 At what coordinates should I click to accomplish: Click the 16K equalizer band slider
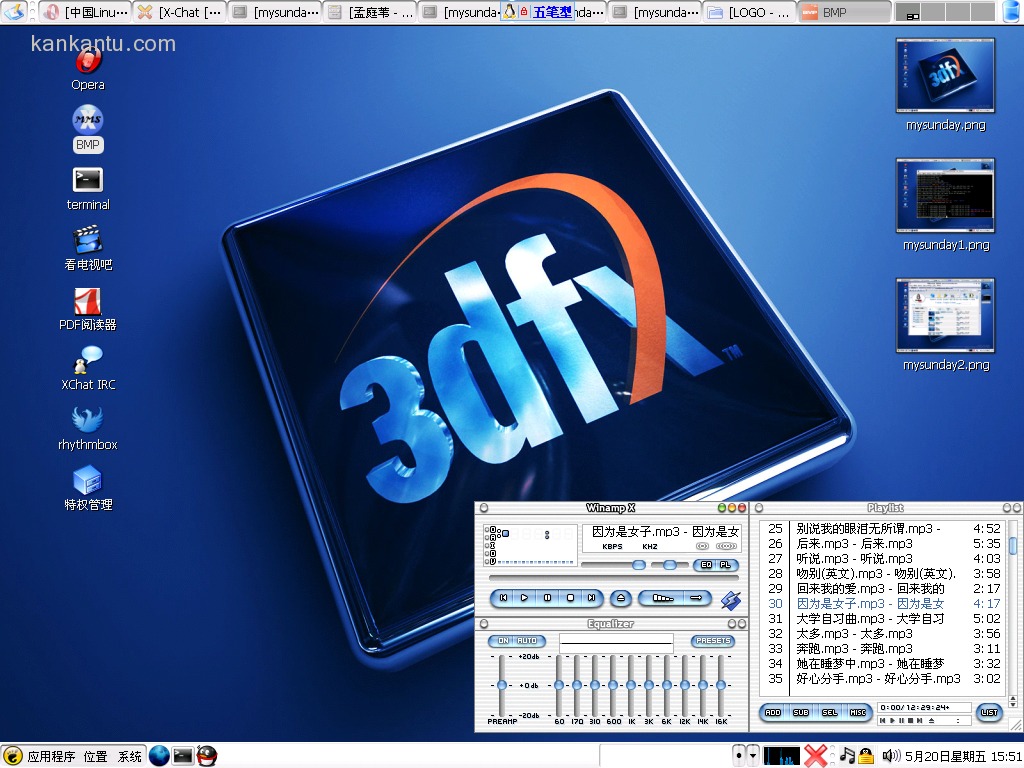click(721, 685)
